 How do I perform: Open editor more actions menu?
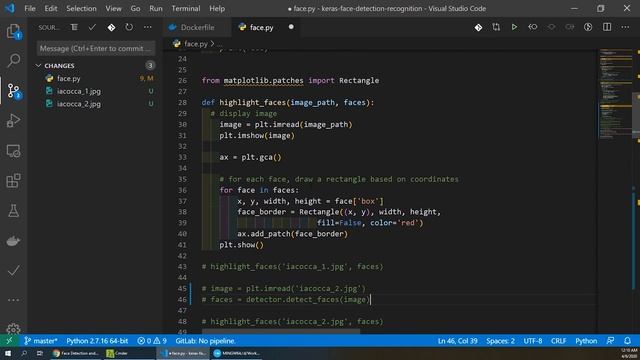click(625, 27)
